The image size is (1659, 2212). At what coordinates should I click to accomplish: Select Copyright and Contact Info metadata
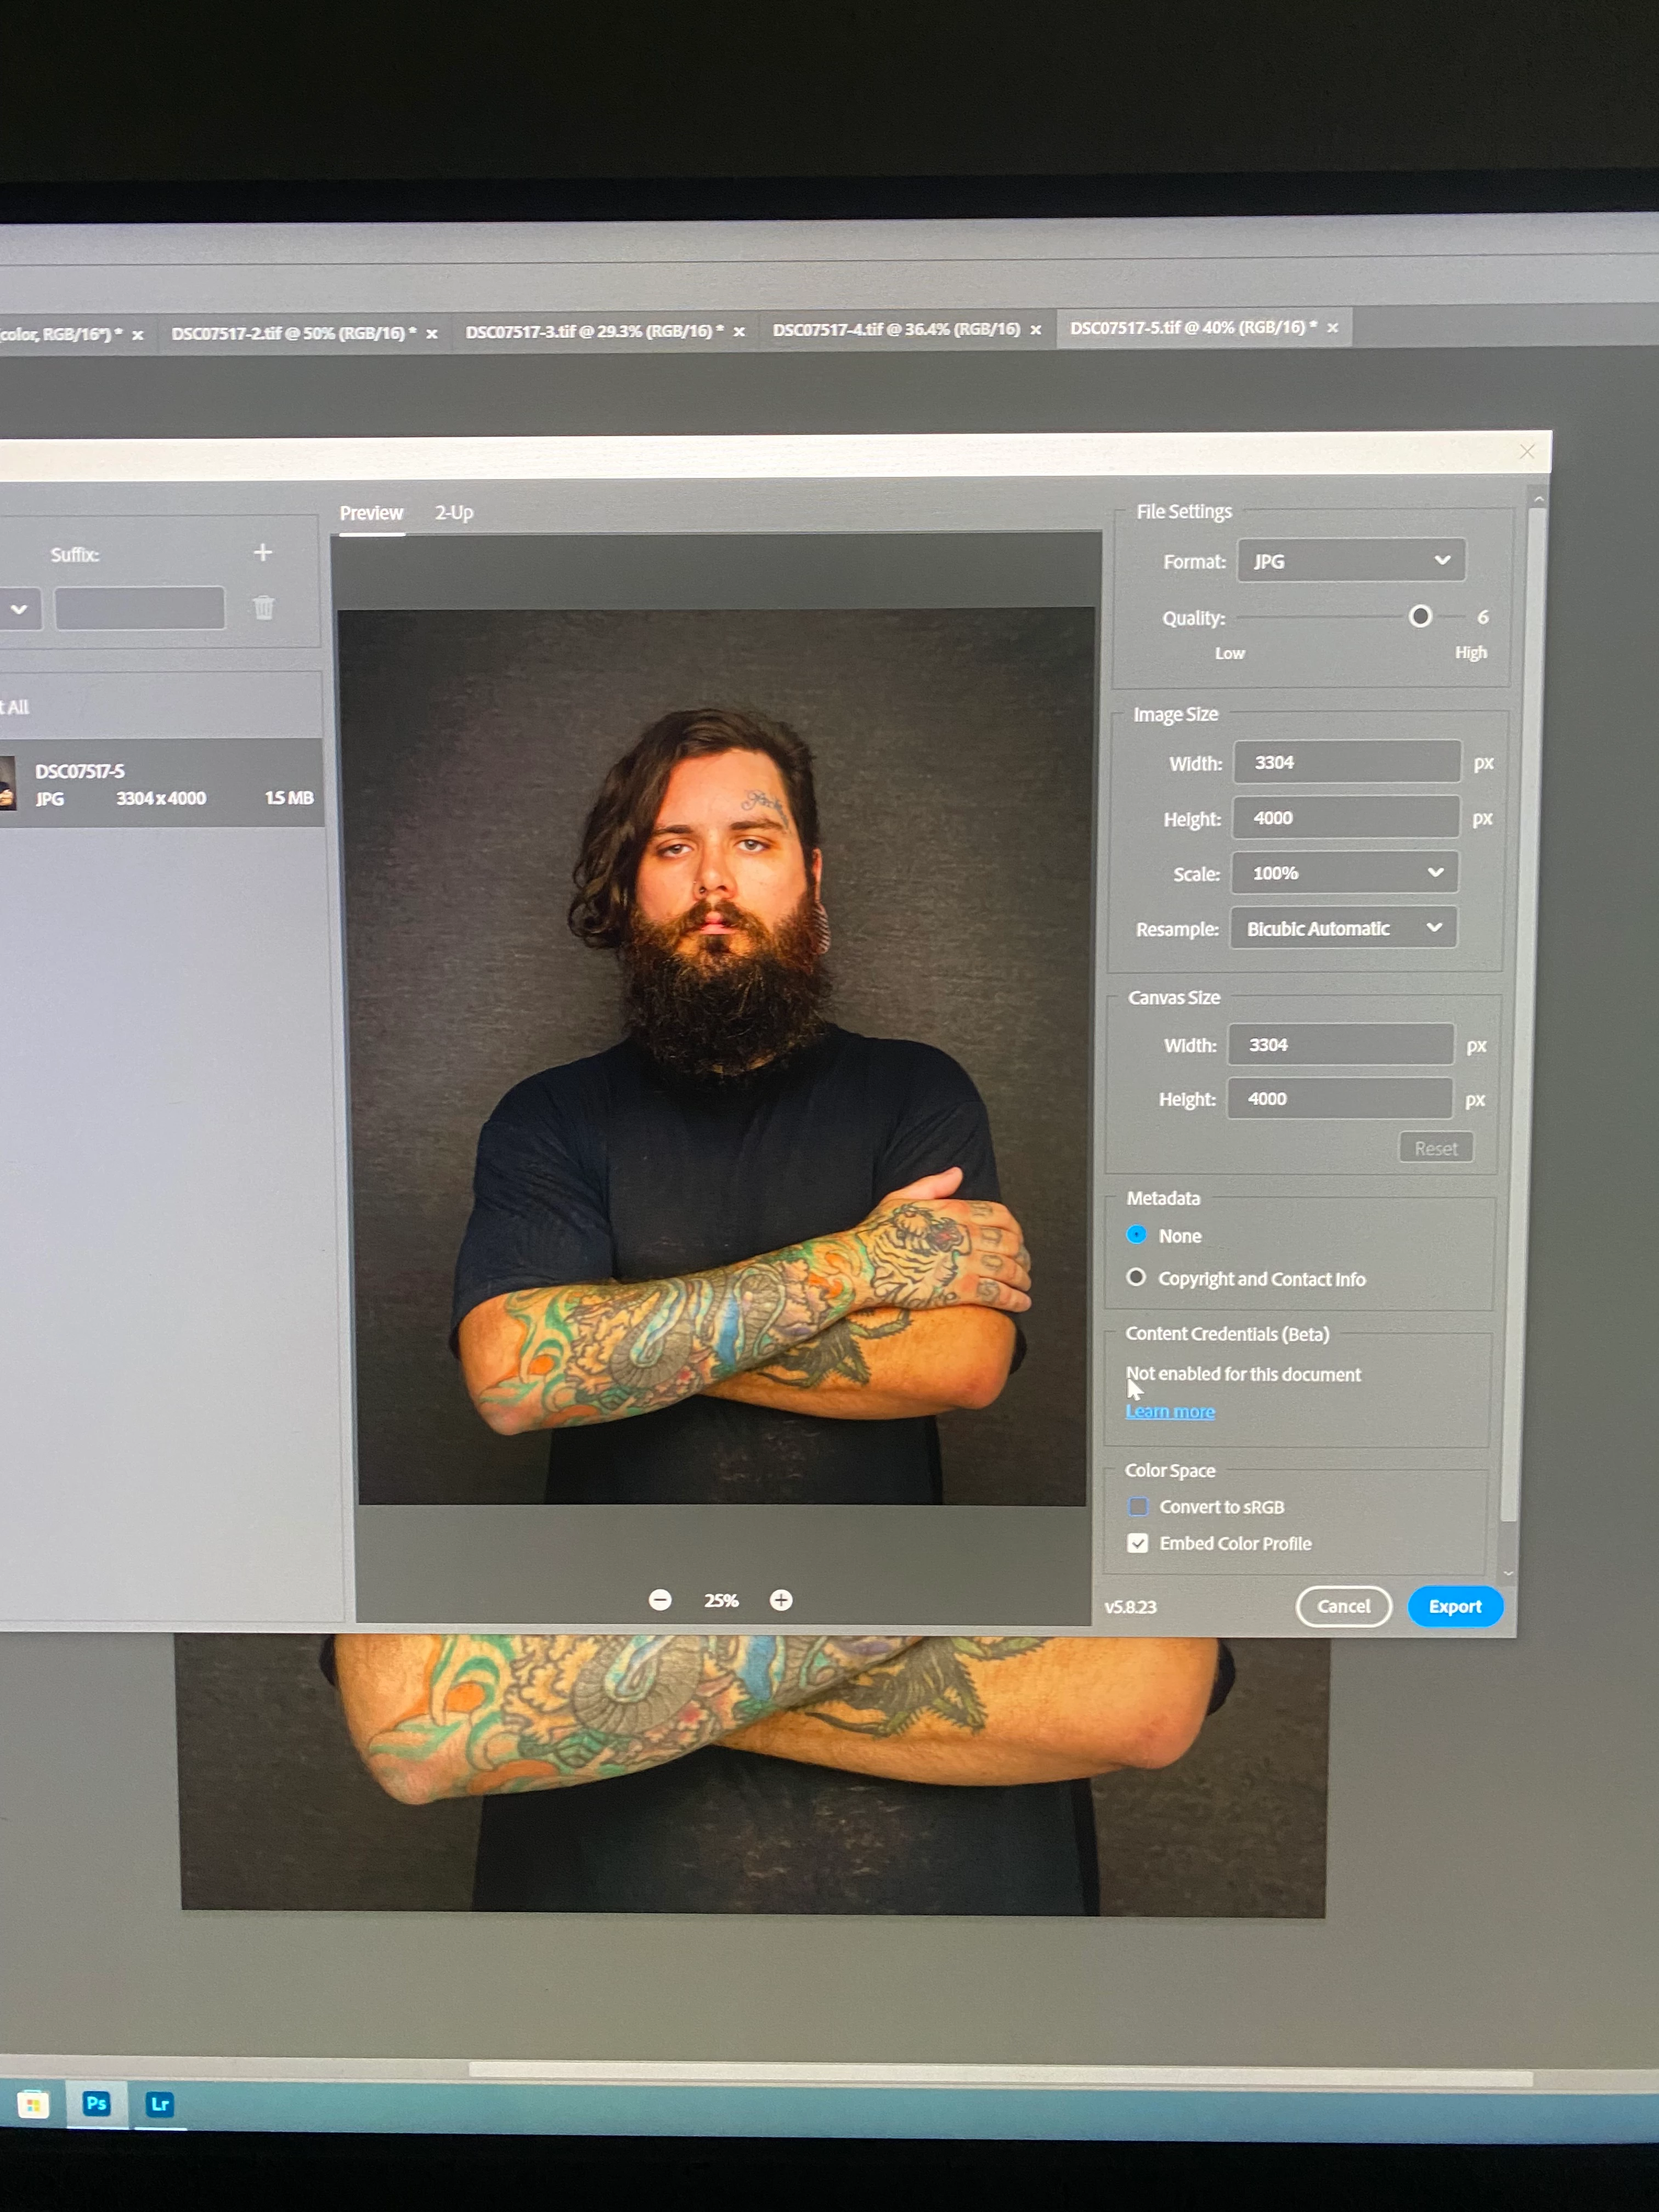tap(1136, 1277)
